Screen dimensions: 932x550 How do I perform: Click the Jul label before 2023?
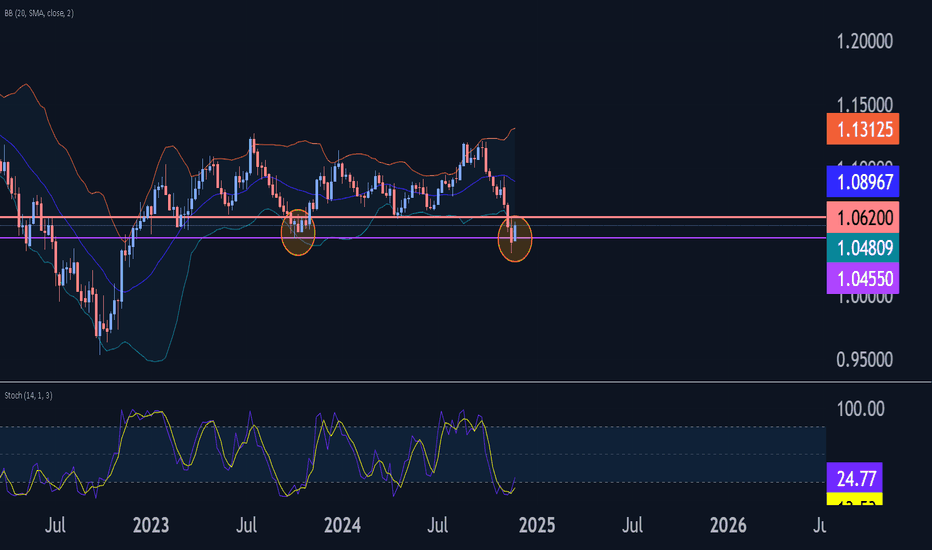(x=55, y=525)
